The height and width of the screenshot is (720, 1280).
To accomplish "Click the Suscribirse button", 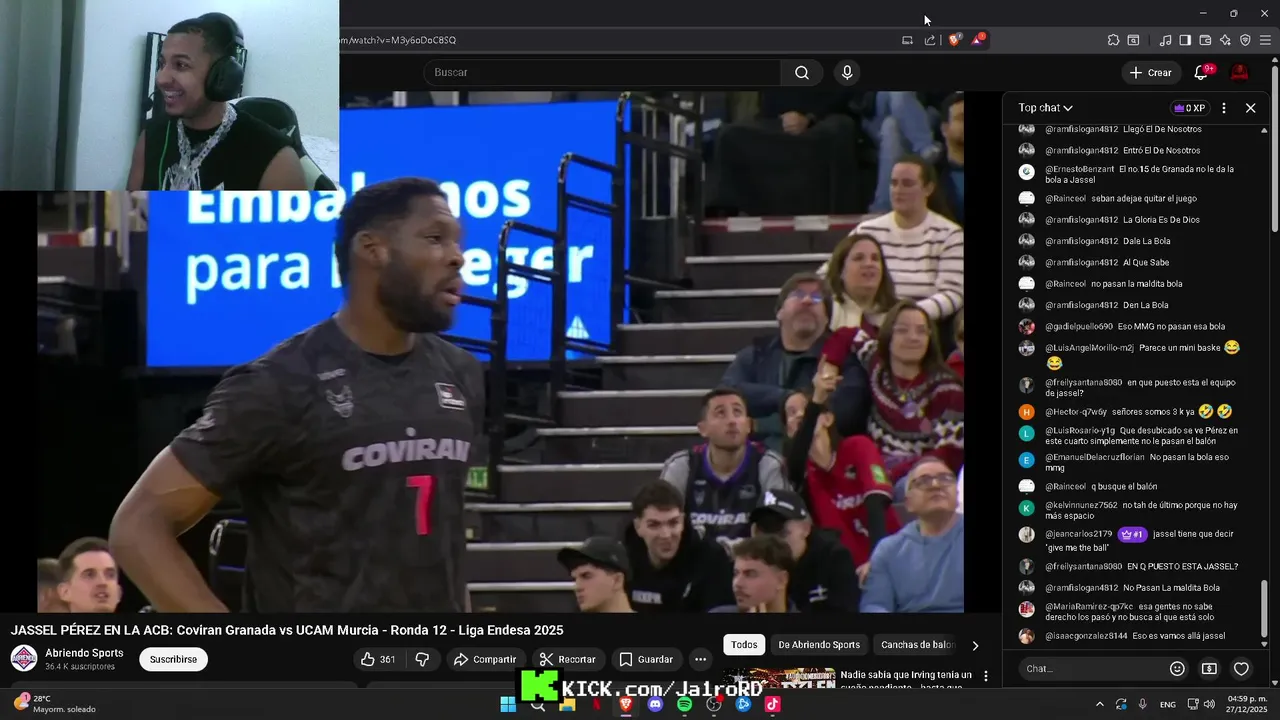I will pyautogui.click(x=173, y=659).
